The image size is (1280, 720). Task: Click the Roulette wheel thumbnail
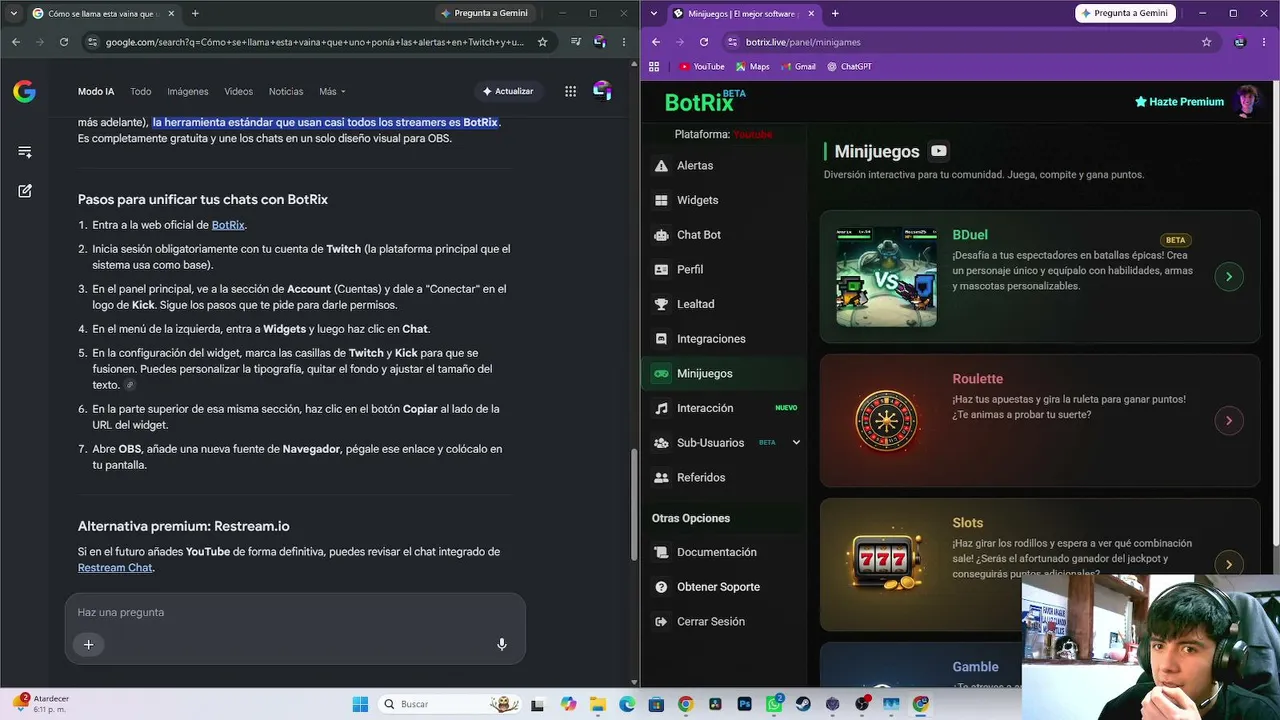[886, 421]
